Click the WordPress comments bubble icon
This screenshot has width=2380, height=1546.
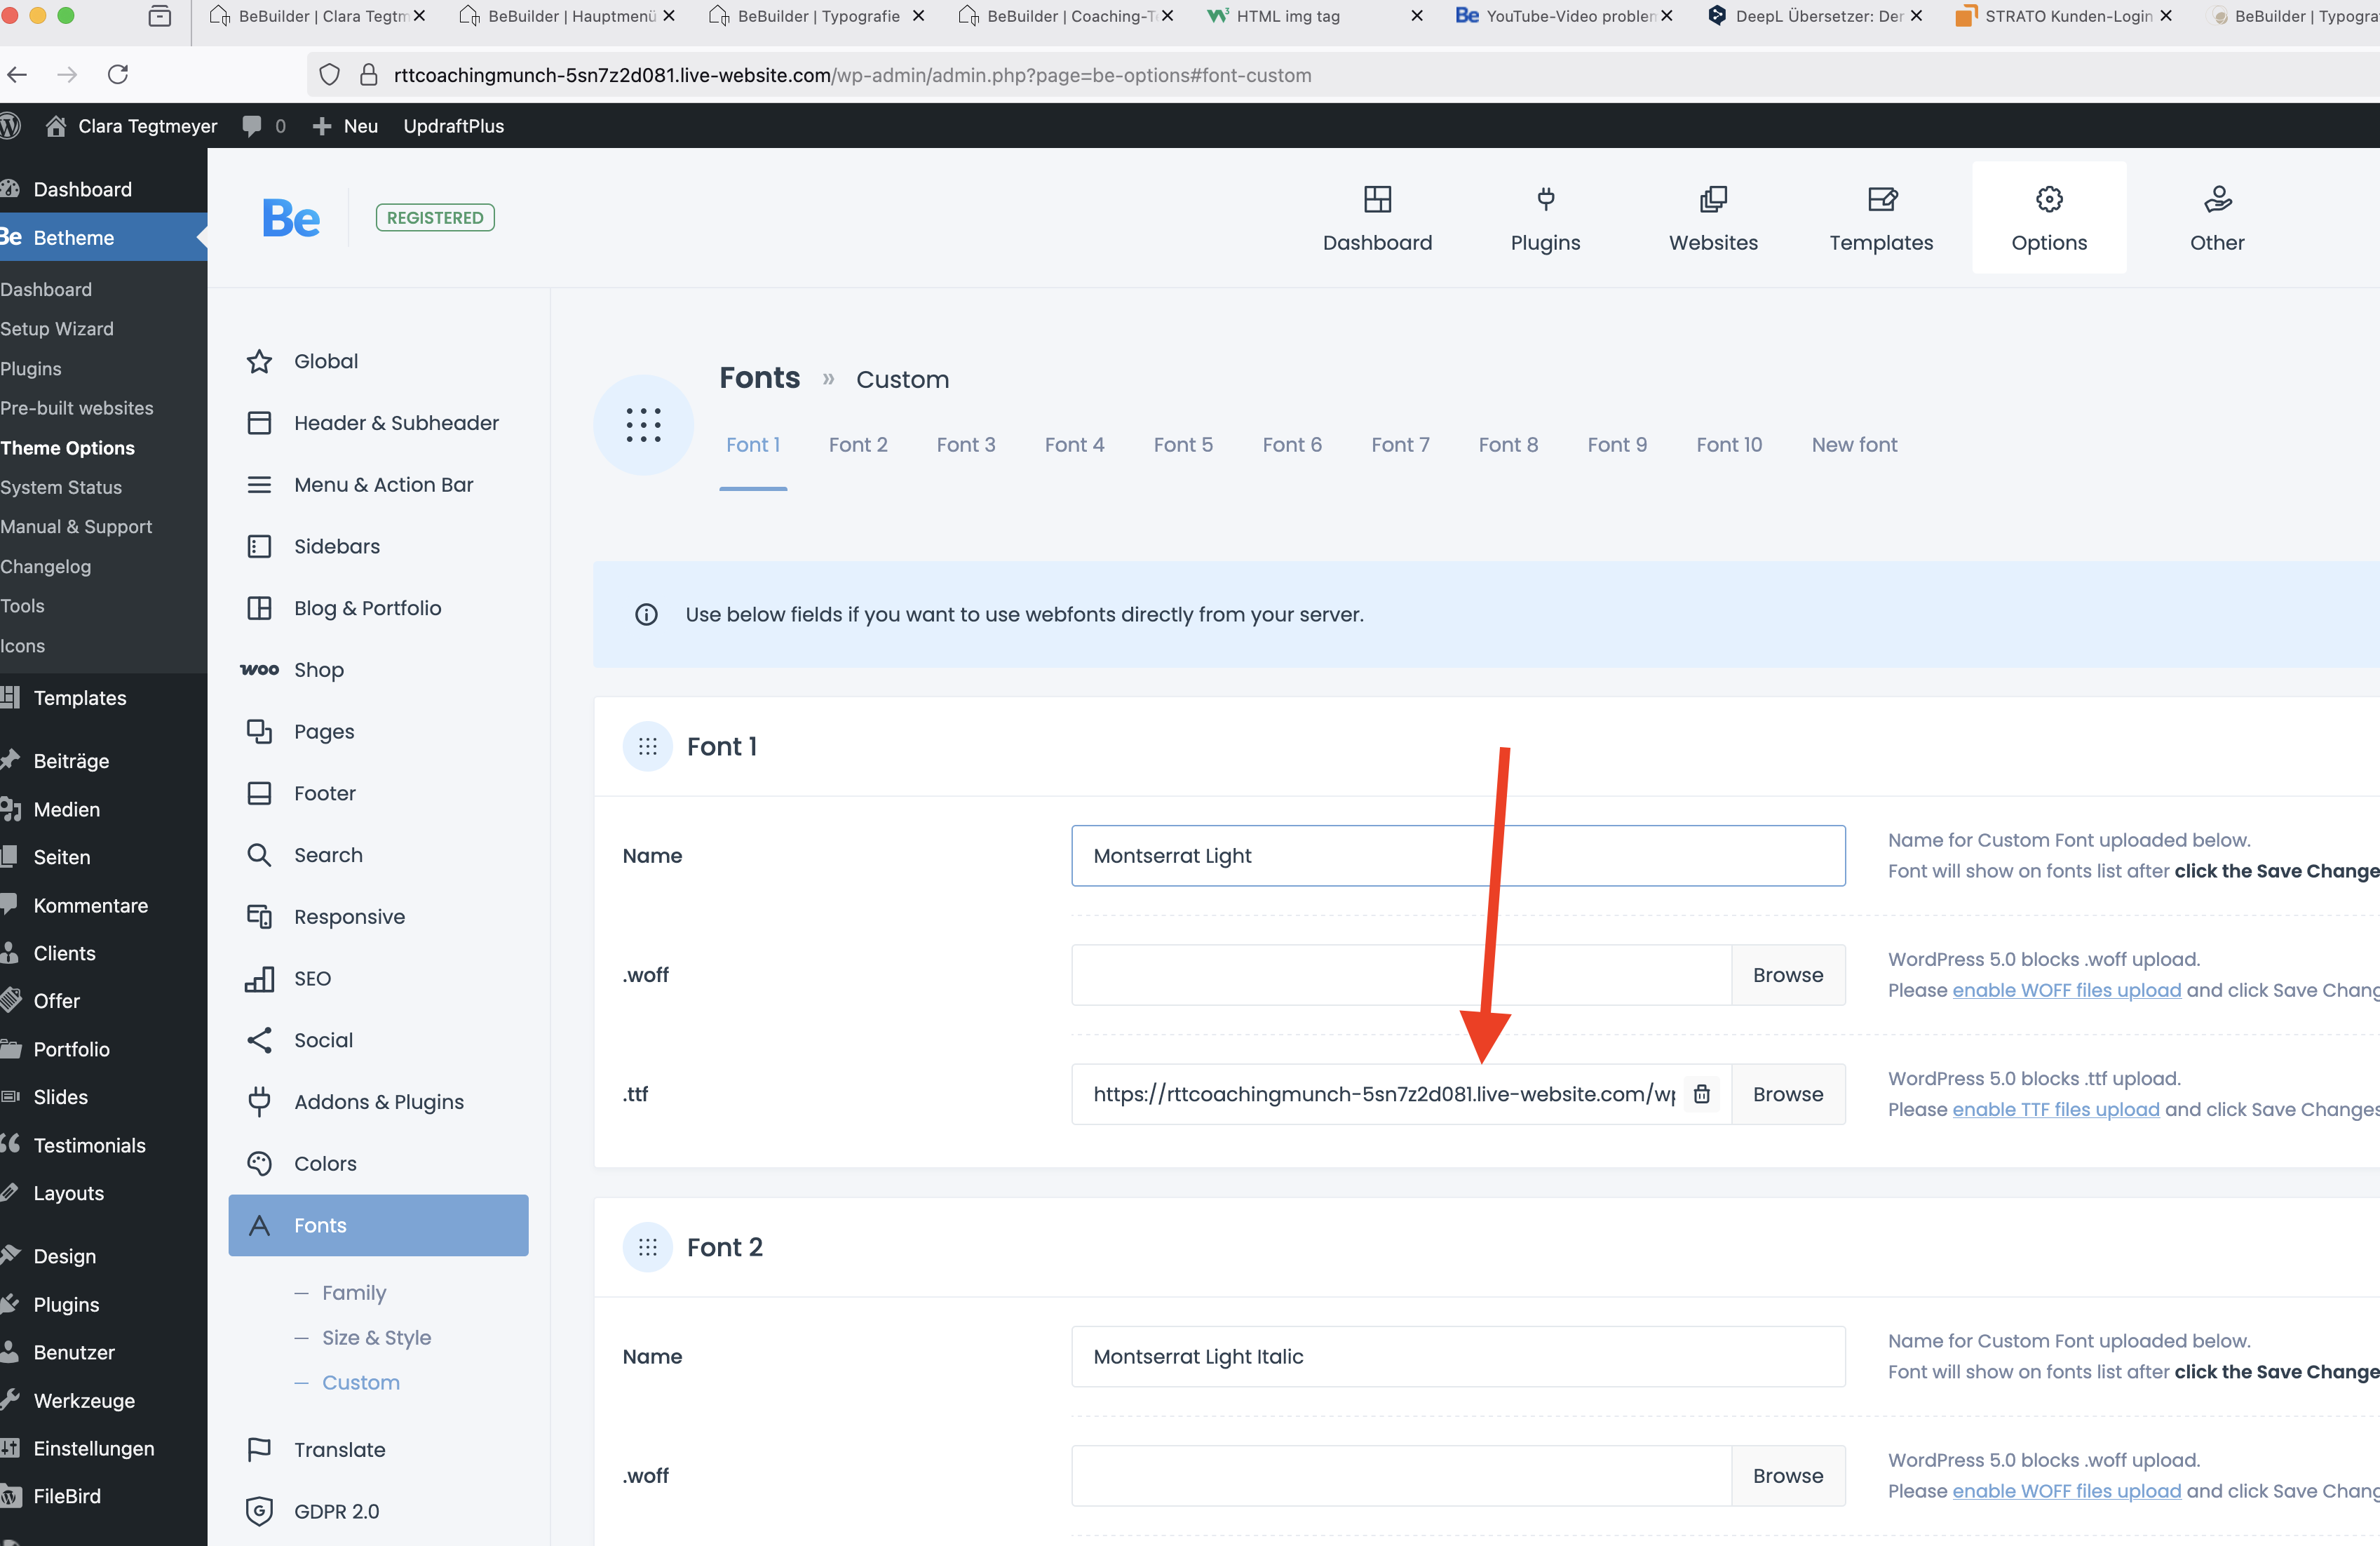coord(252,126)
